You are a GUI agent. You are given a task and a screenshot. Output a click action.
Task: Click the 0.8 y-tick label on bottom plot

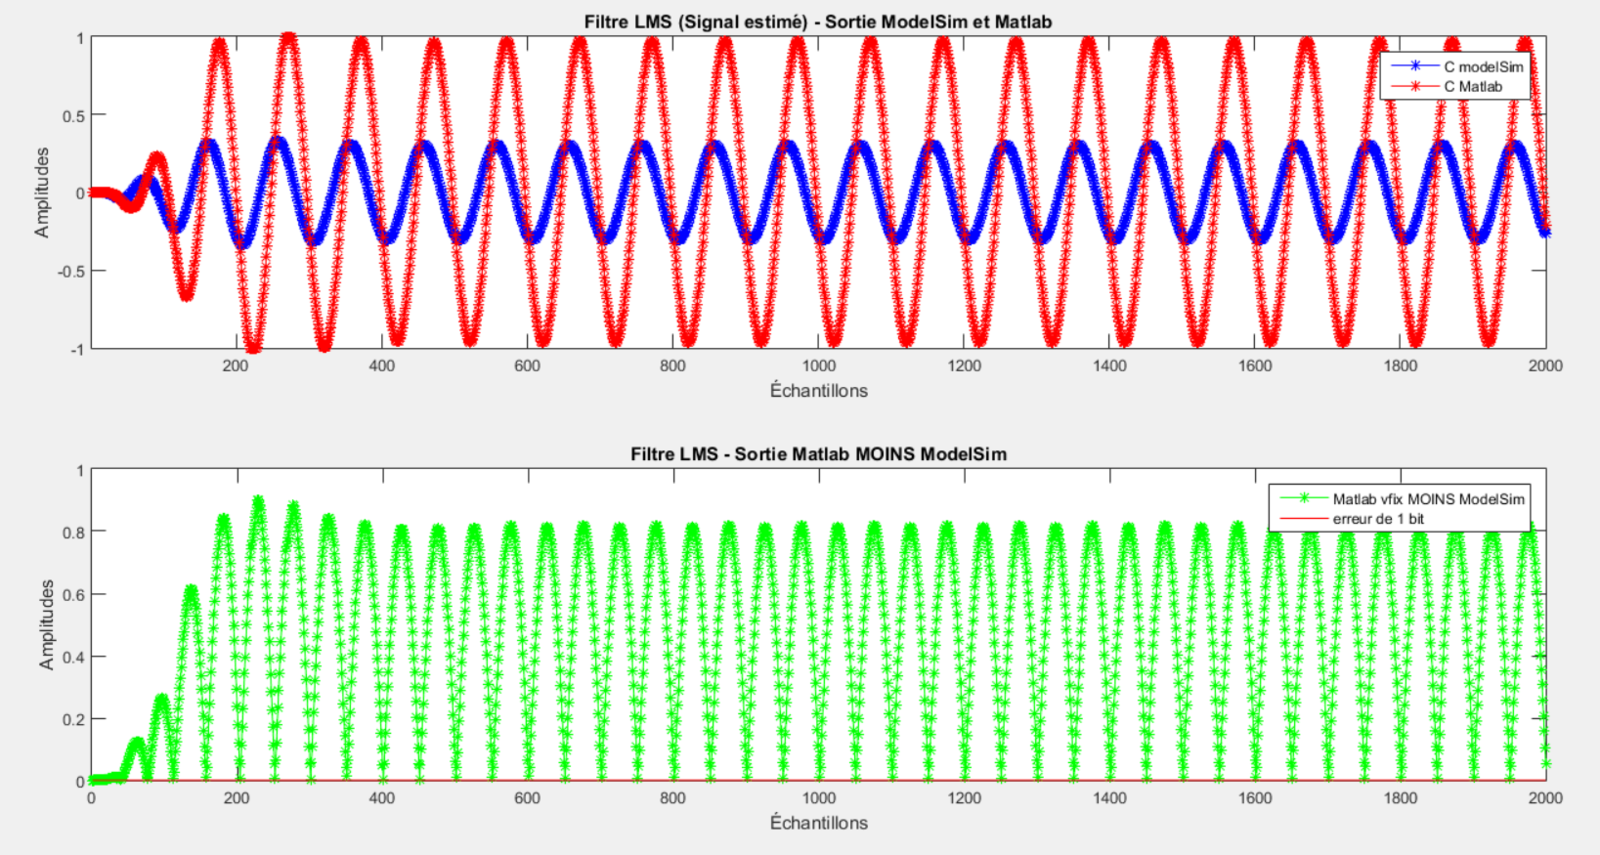pos(74,533)
